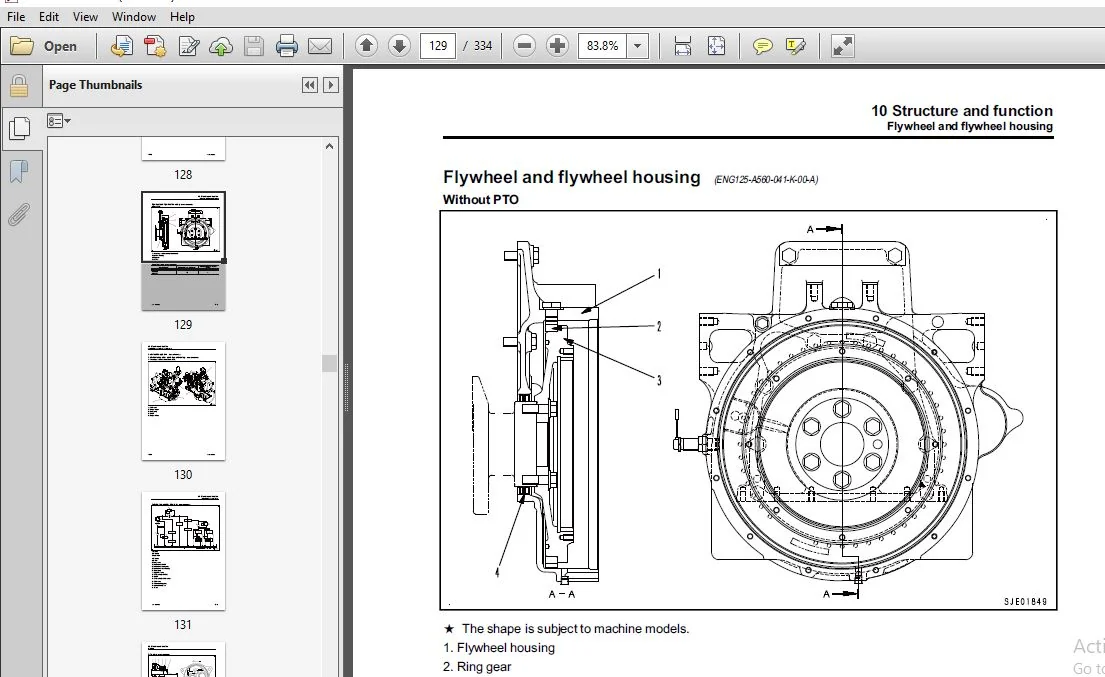Viewport: 1105px width, 677px height.
Task: Click the 'A – A' section label under drawing
Action: [x=562, y=594]
